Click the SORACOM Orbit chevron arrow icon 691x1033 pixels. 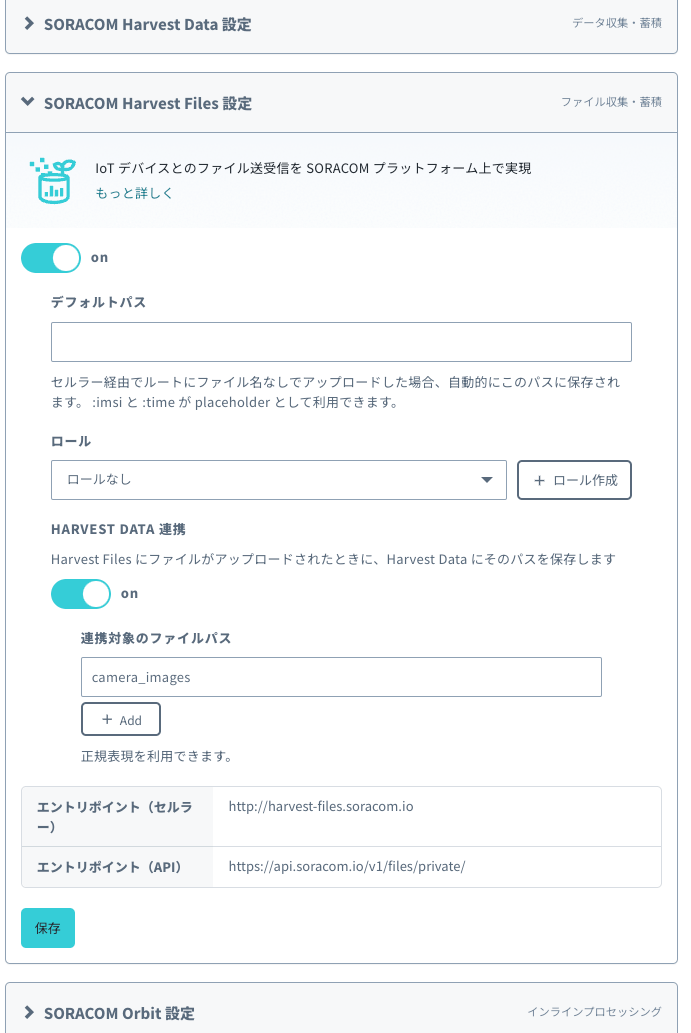click(x=28, y=1012)
